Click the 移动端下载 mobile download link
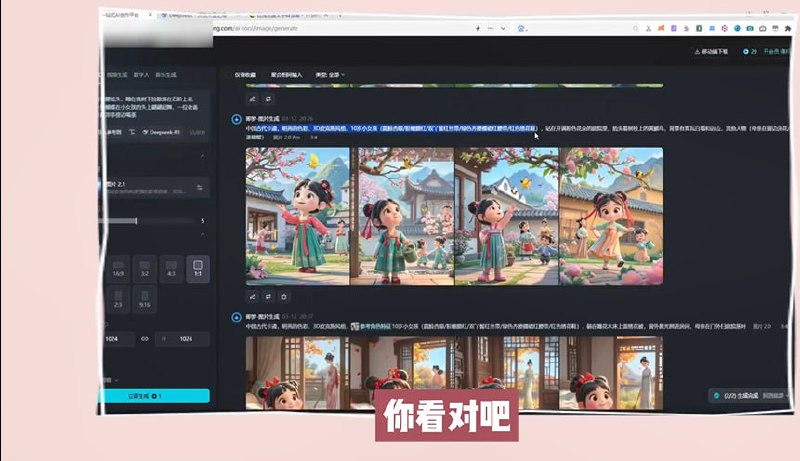This screenshot has height=461, width=800. (712, 51)
